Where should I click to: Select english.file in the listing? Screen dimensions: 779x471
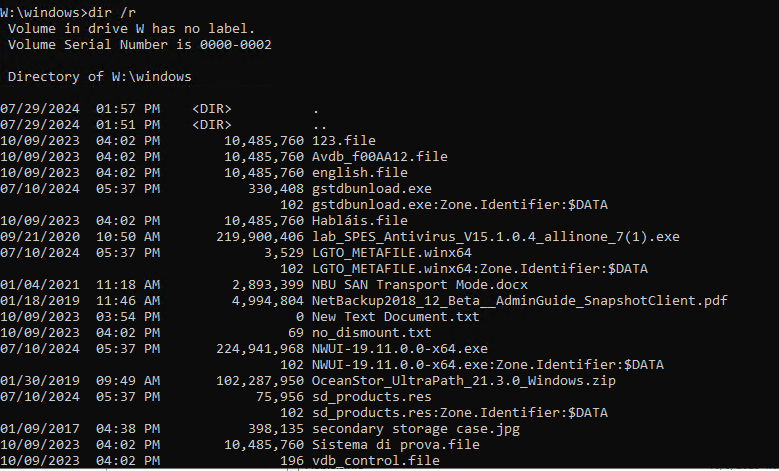tap(360, 172)
